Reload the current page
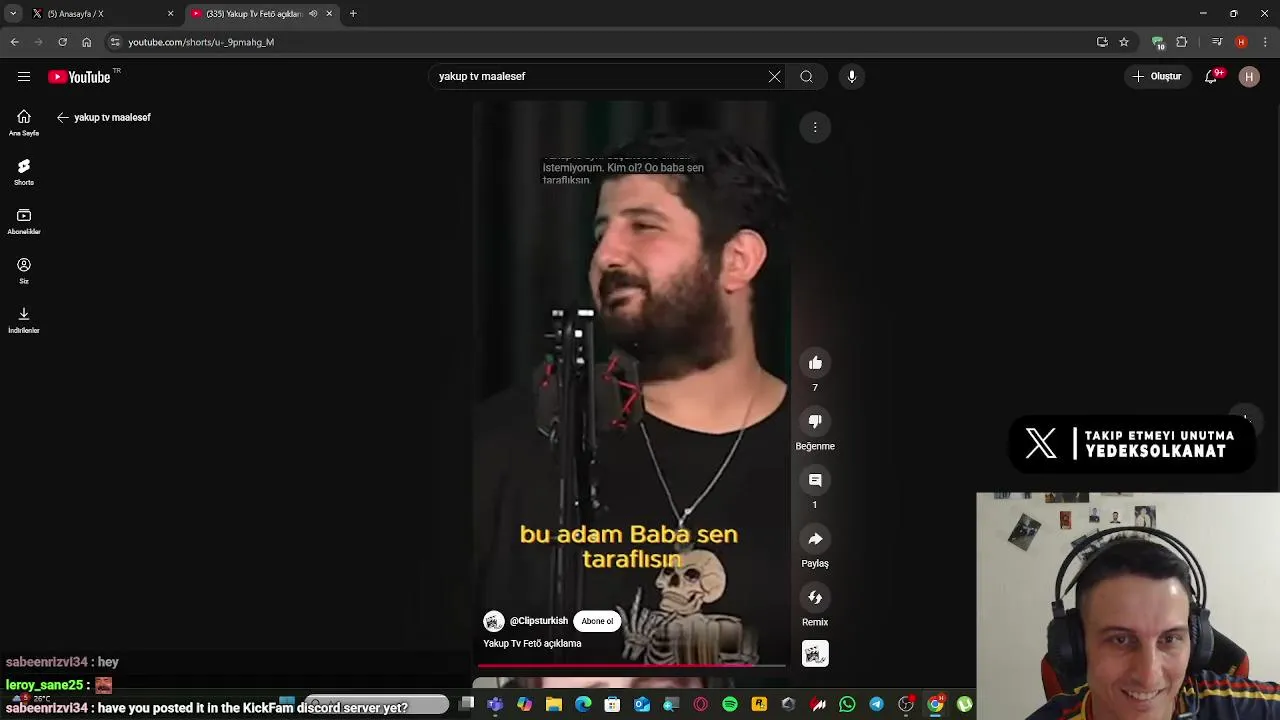The width and height of the screenshot is (1280, 720). [x=62, y=42]
